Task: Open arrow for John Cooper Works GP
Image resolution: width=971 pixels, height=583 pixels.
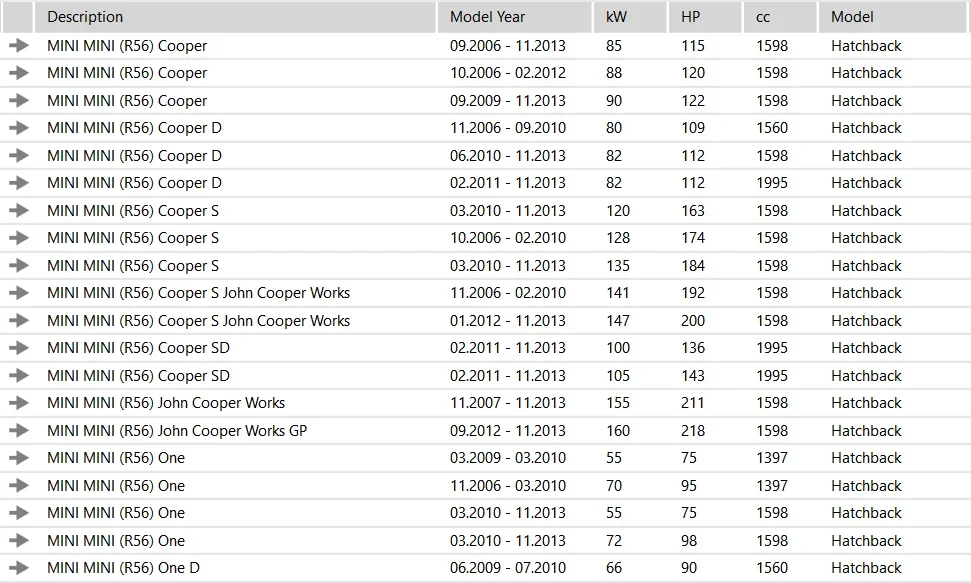Action: pyautogui.click(x=19, y=431)
